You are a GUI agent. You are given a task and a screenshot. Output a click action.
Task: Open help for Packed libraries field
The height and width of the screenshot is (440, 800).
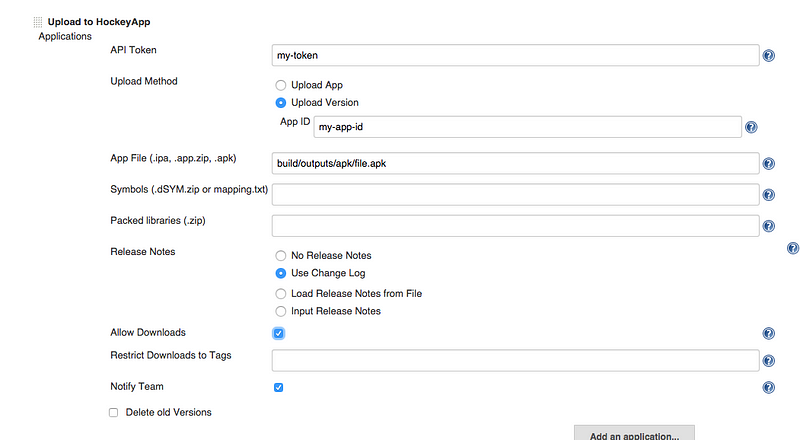(x=768, y=226)
